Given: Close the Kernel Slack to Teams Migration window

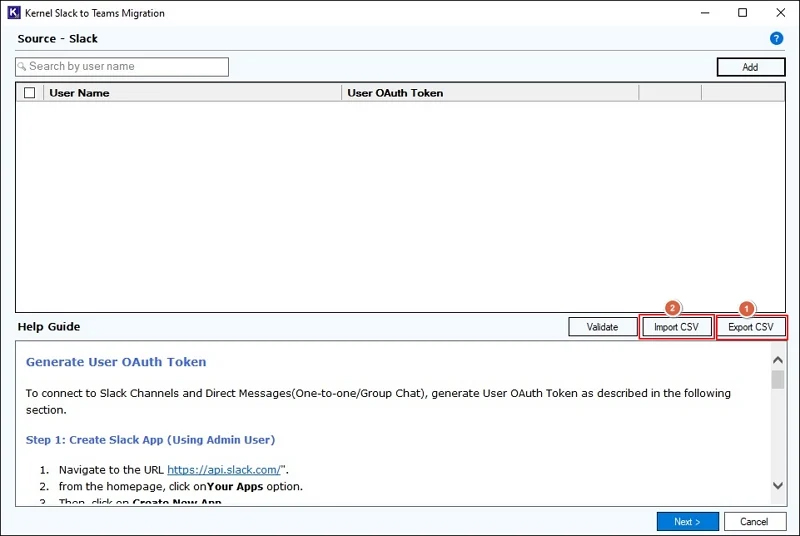Looking at the screenshot, I should (x=781, y=13).
